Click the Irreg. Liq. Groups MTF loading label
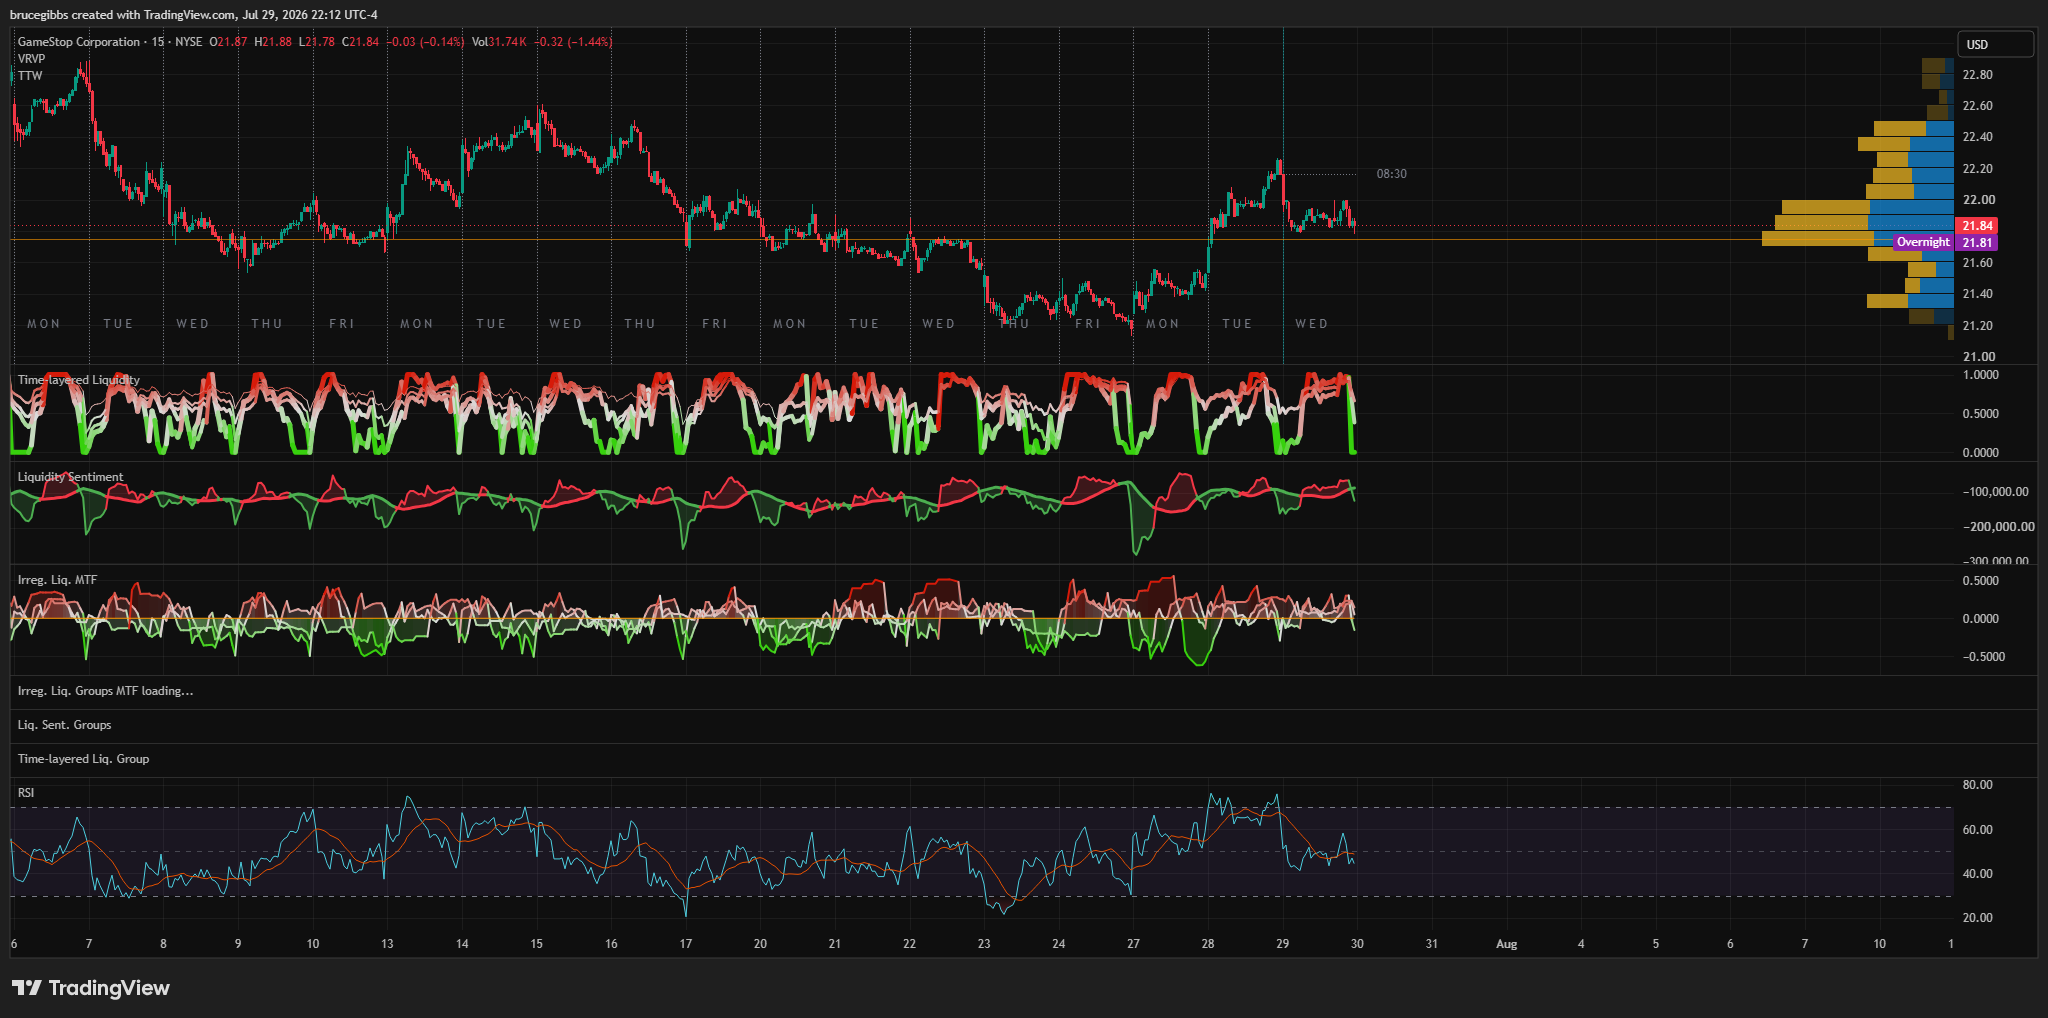Screen dimensions: 2048x1018 click(x=106, y=691)
